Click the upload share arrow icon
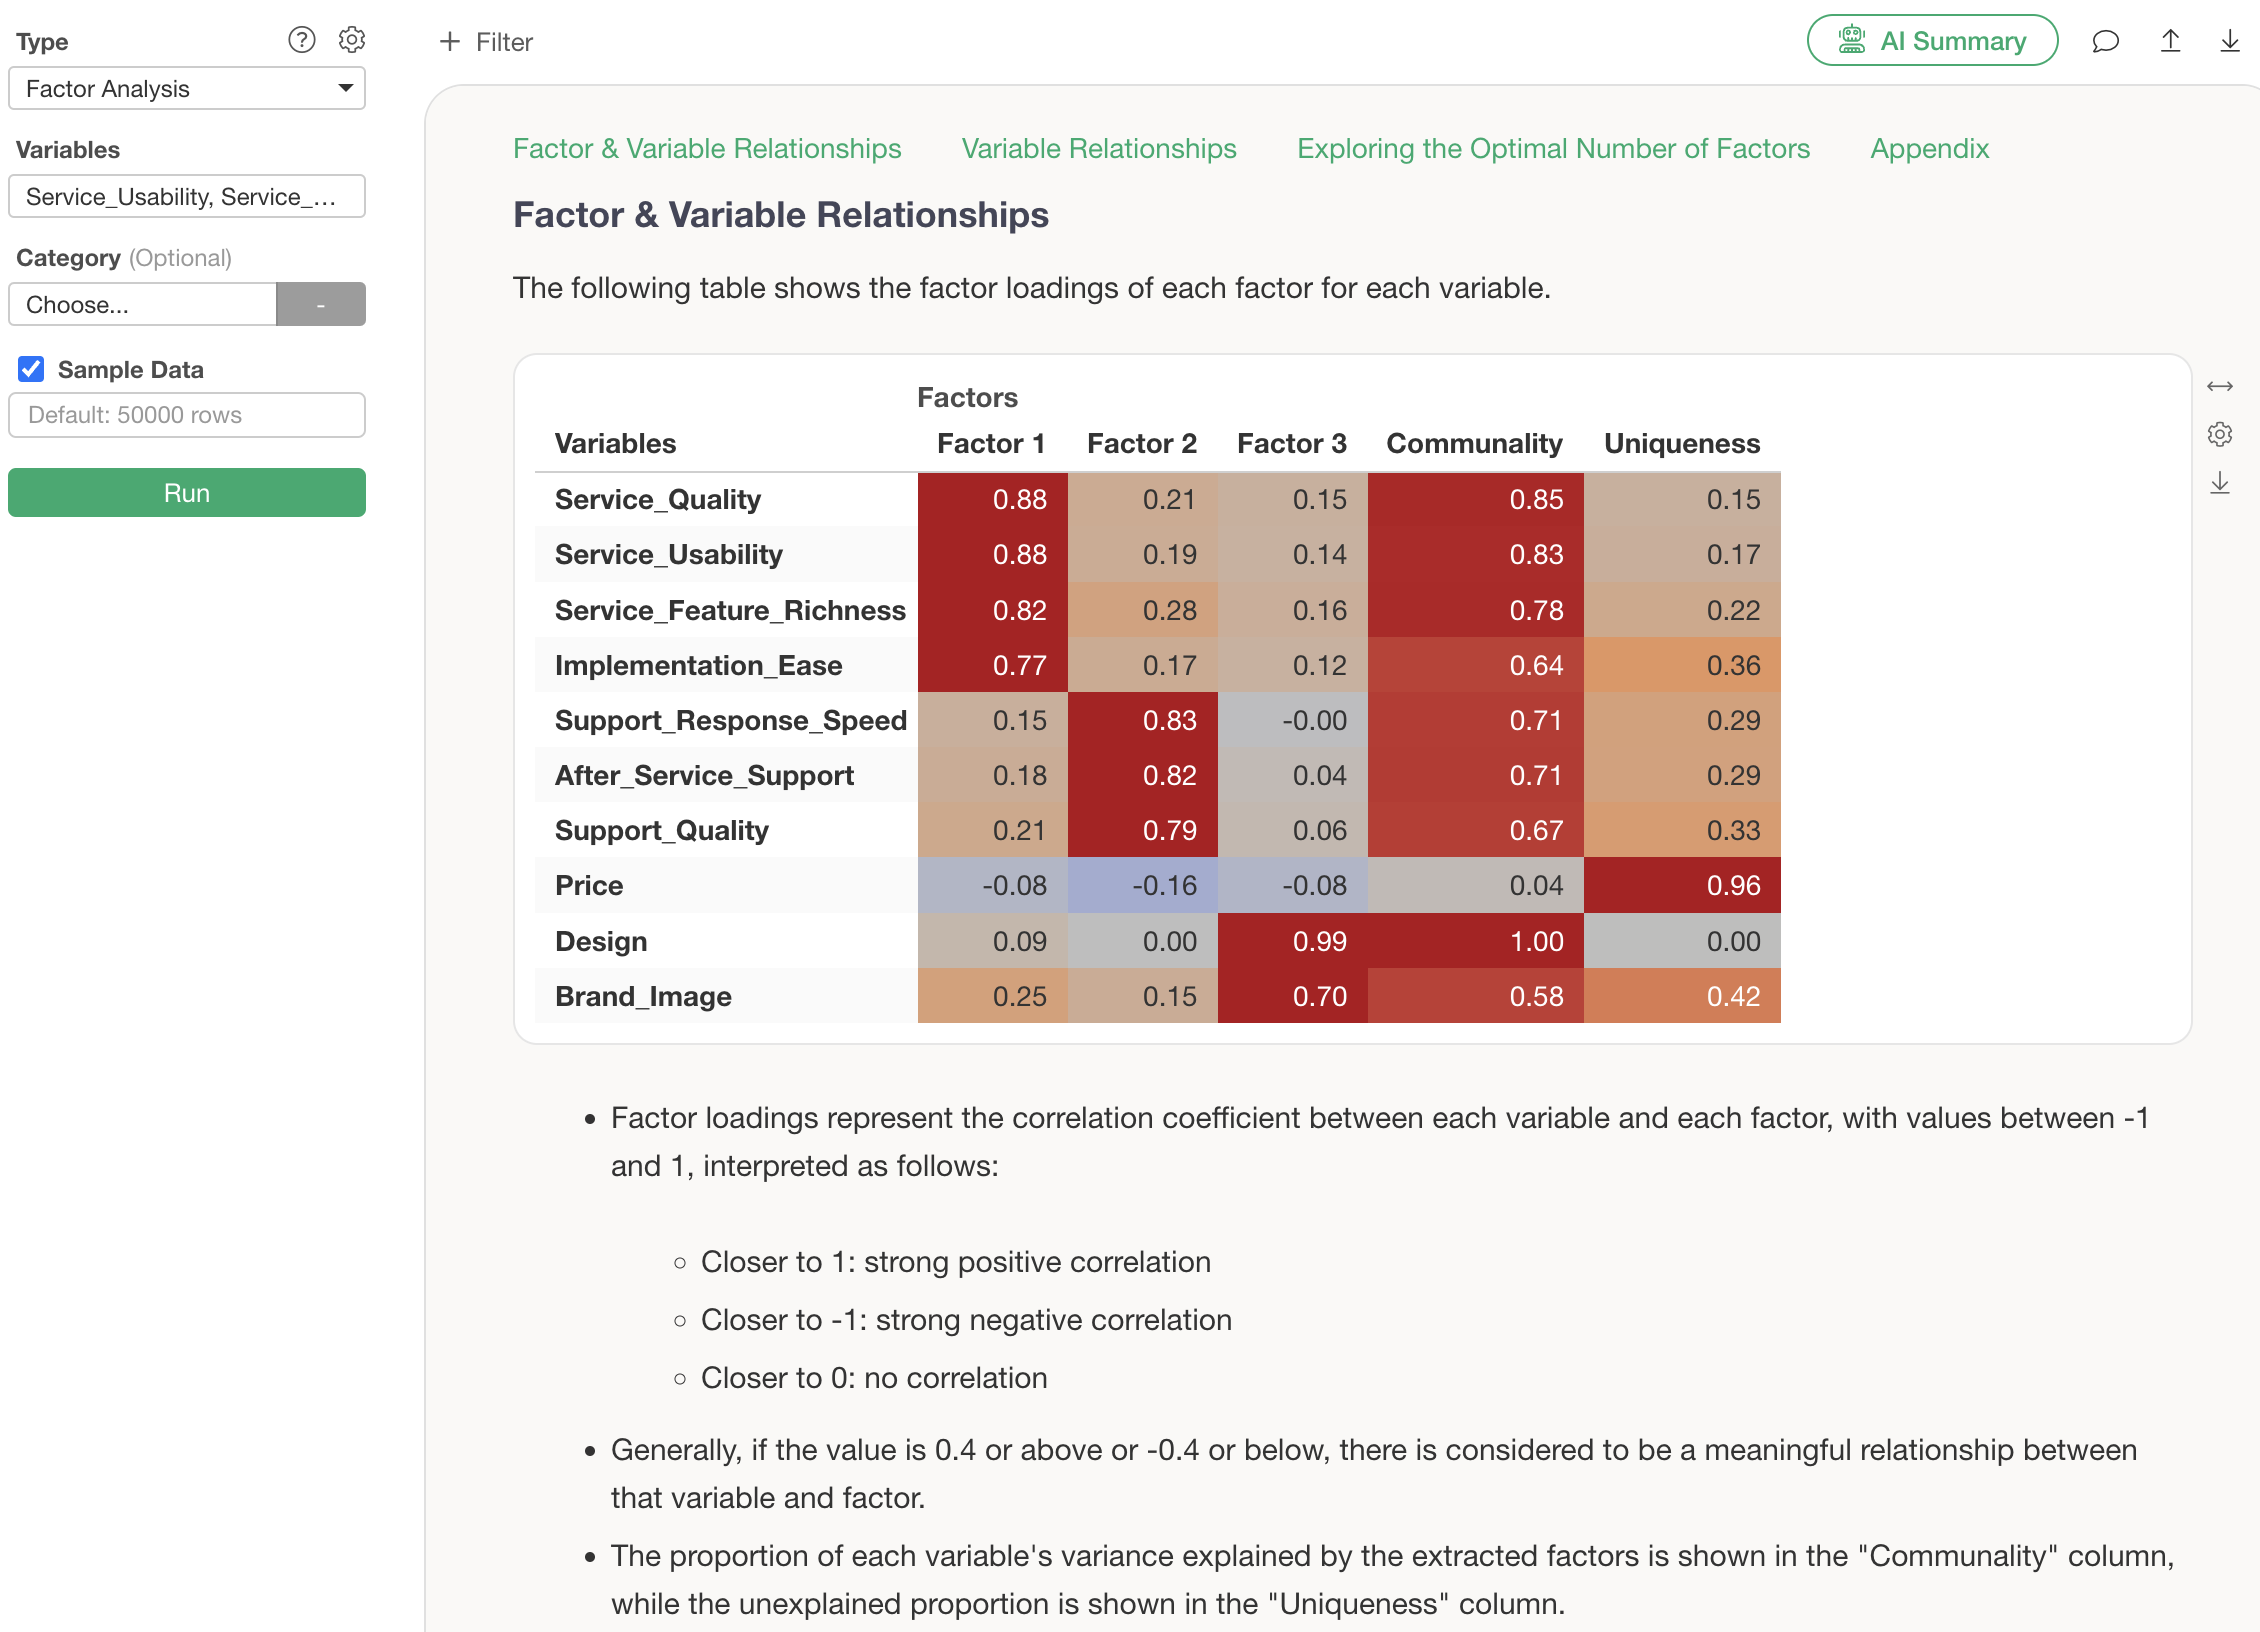This screenshot has width=2260, height=1632. [2170, 42]
